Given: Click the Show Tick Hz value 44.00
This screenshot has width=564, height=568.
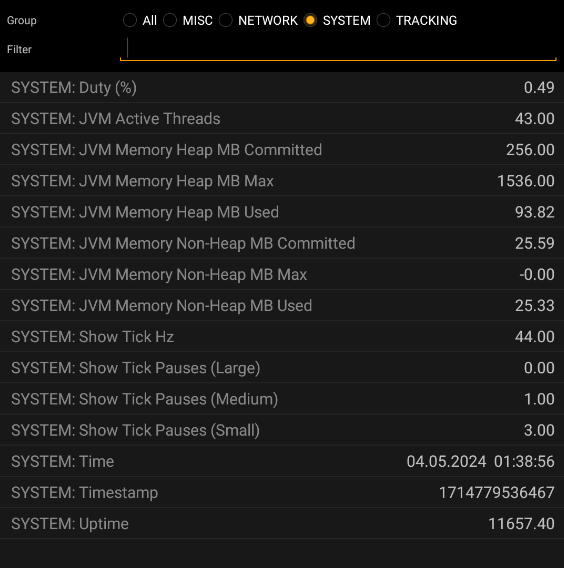Looking at the screenshot, I should pyautogui.click(x=535, y=337).
